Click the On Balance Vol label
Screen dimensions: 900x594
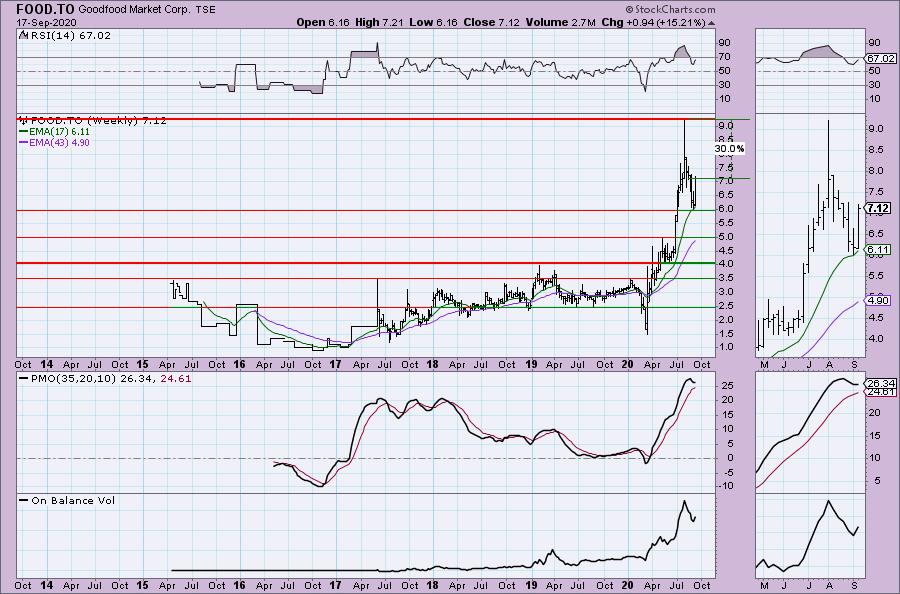coord(73,500)
